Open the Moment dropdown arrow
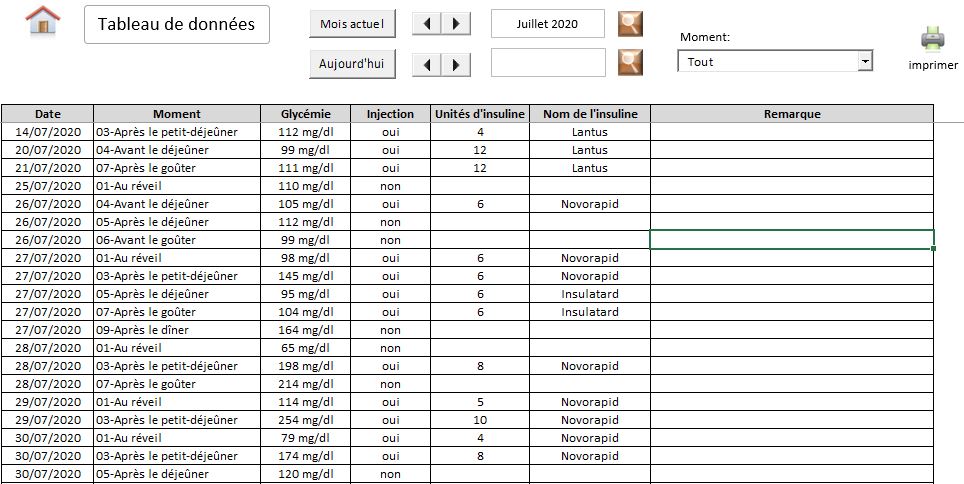The image size is (964, 484). point(865,61)
